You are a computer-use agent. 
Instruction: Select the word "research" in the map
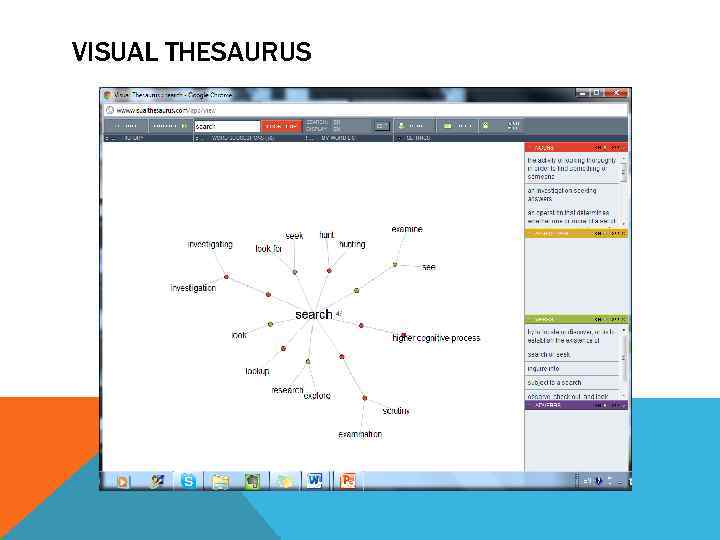pyautogui.click(x=287, y=390)
